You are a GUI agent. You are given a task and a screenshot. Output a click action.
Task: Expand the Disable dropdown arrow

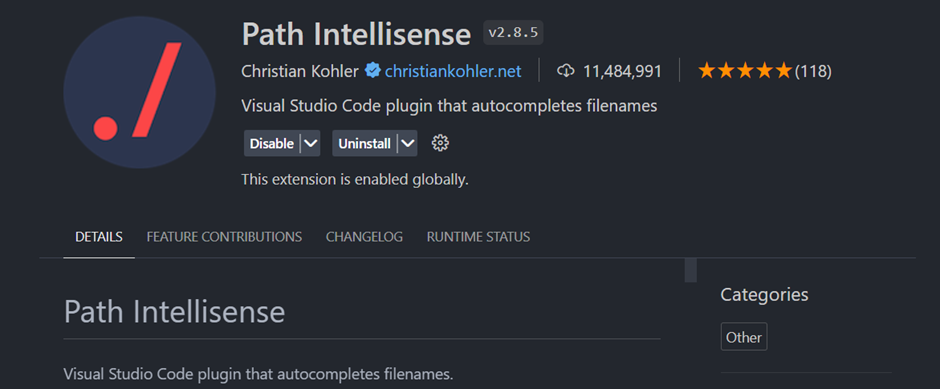point(310,143)
